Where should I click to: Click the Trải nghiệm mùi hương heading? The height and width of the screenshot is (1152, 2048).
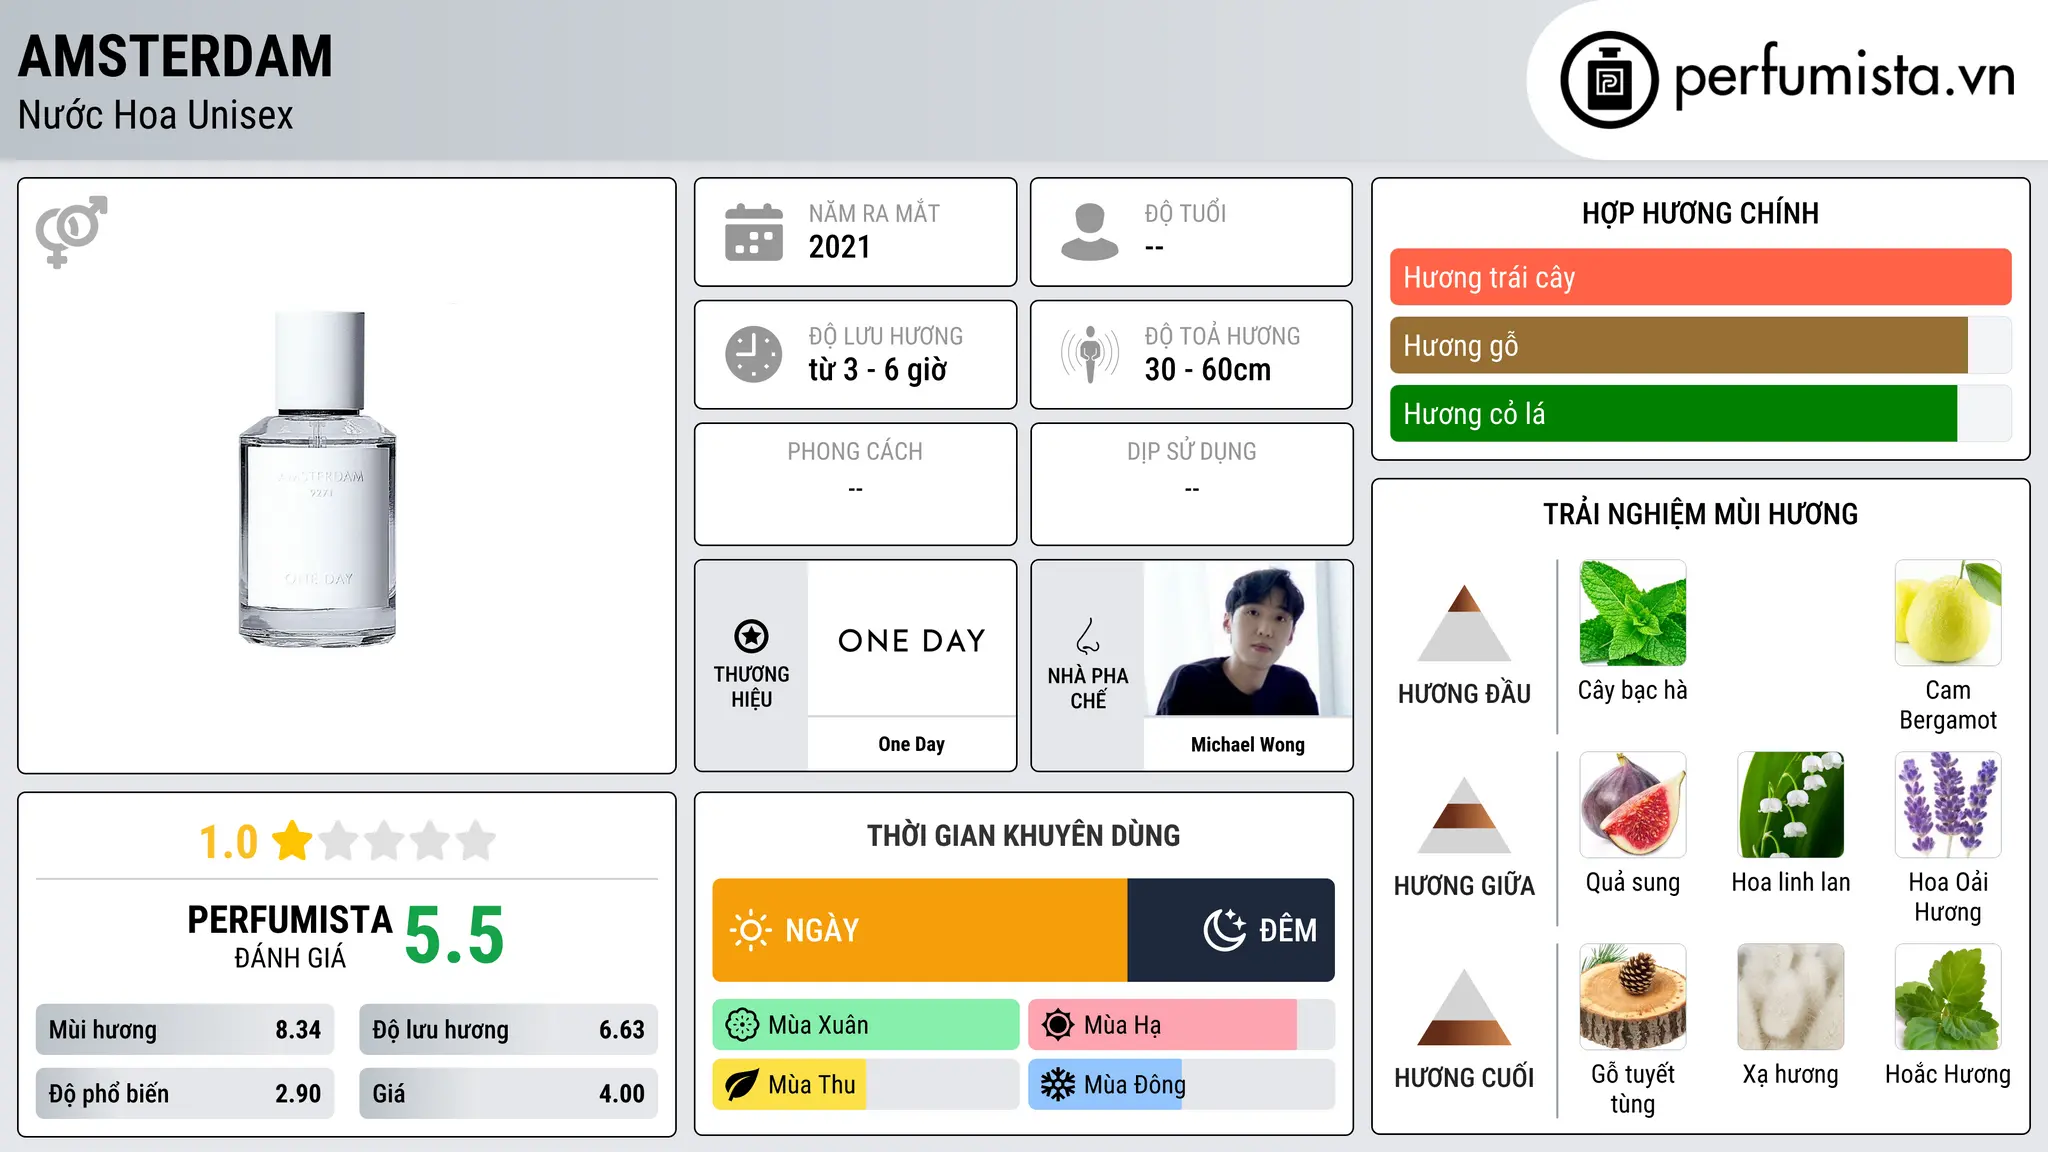(x=1700, y=514)
